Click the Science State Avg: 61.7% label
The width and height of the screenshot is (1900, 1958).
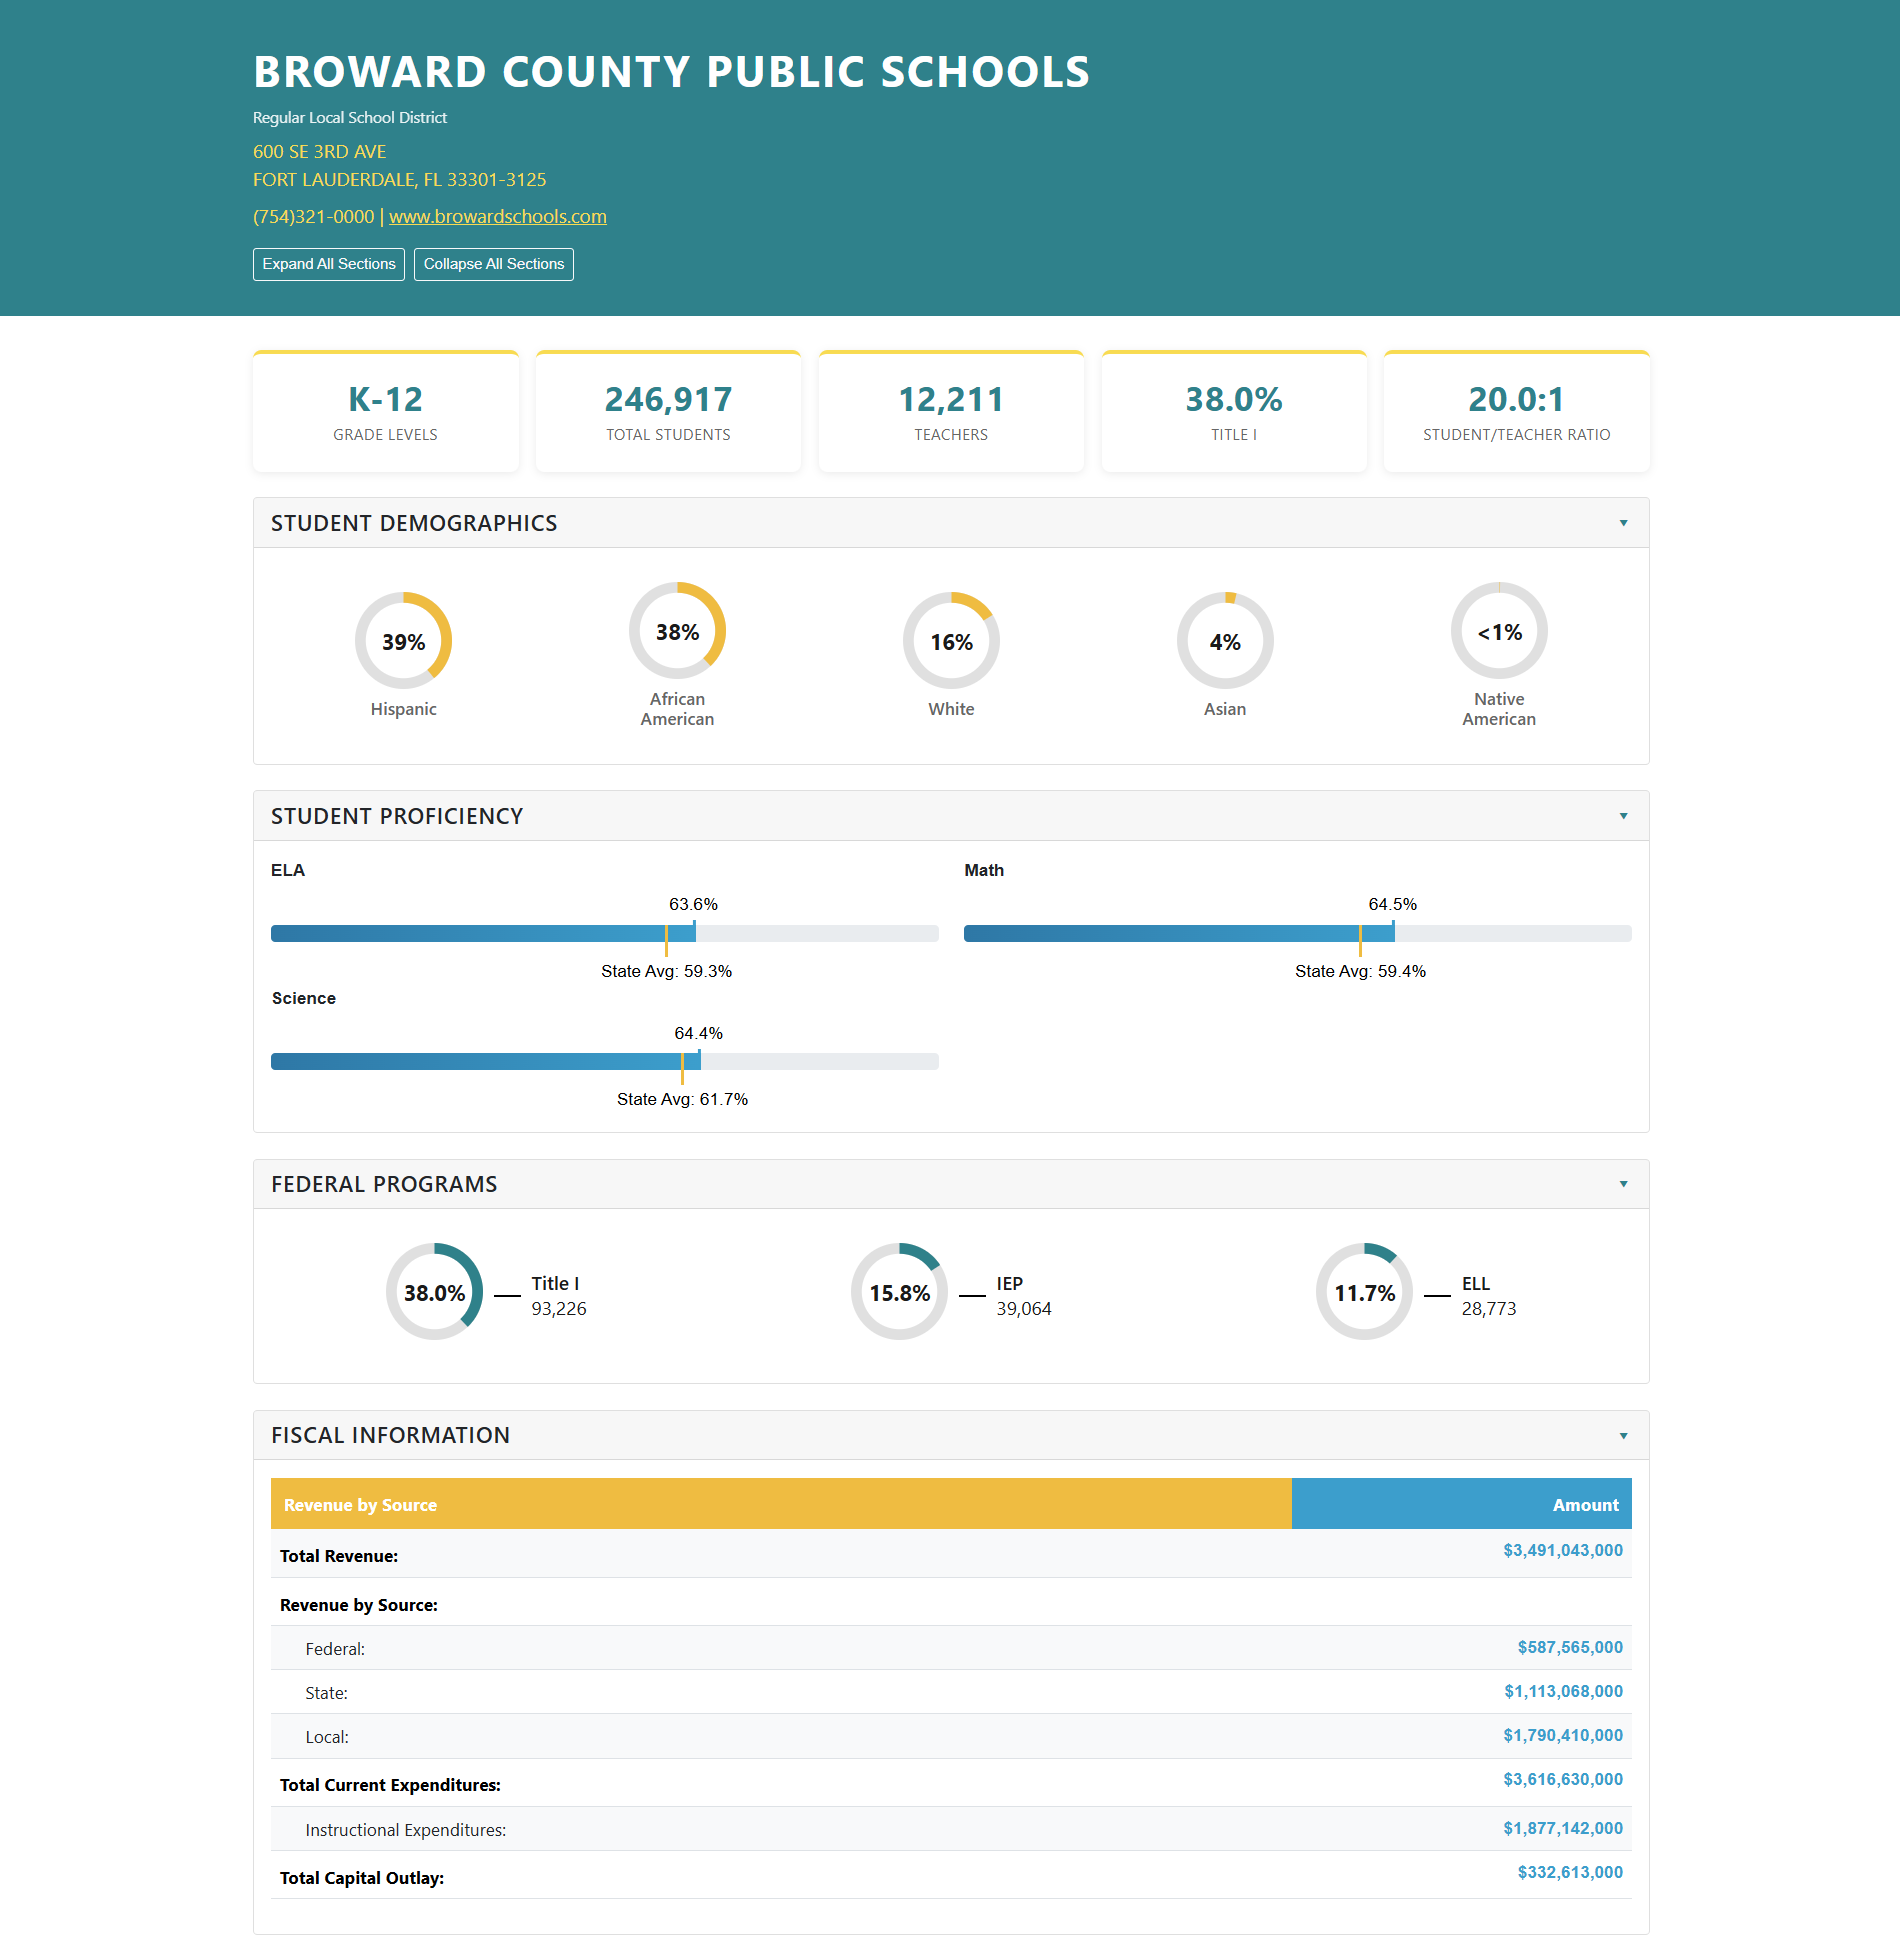[x=683, y=1099]
